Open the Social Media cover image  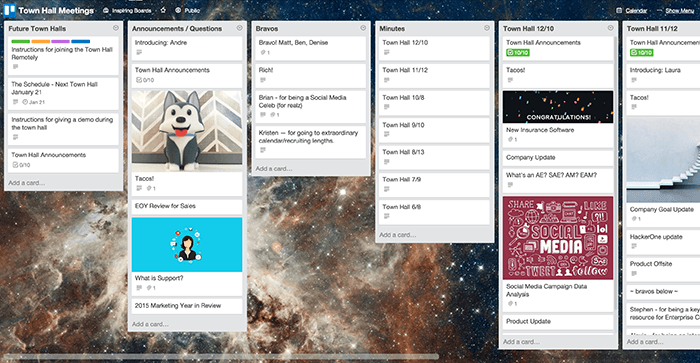[x=558, y=238]
